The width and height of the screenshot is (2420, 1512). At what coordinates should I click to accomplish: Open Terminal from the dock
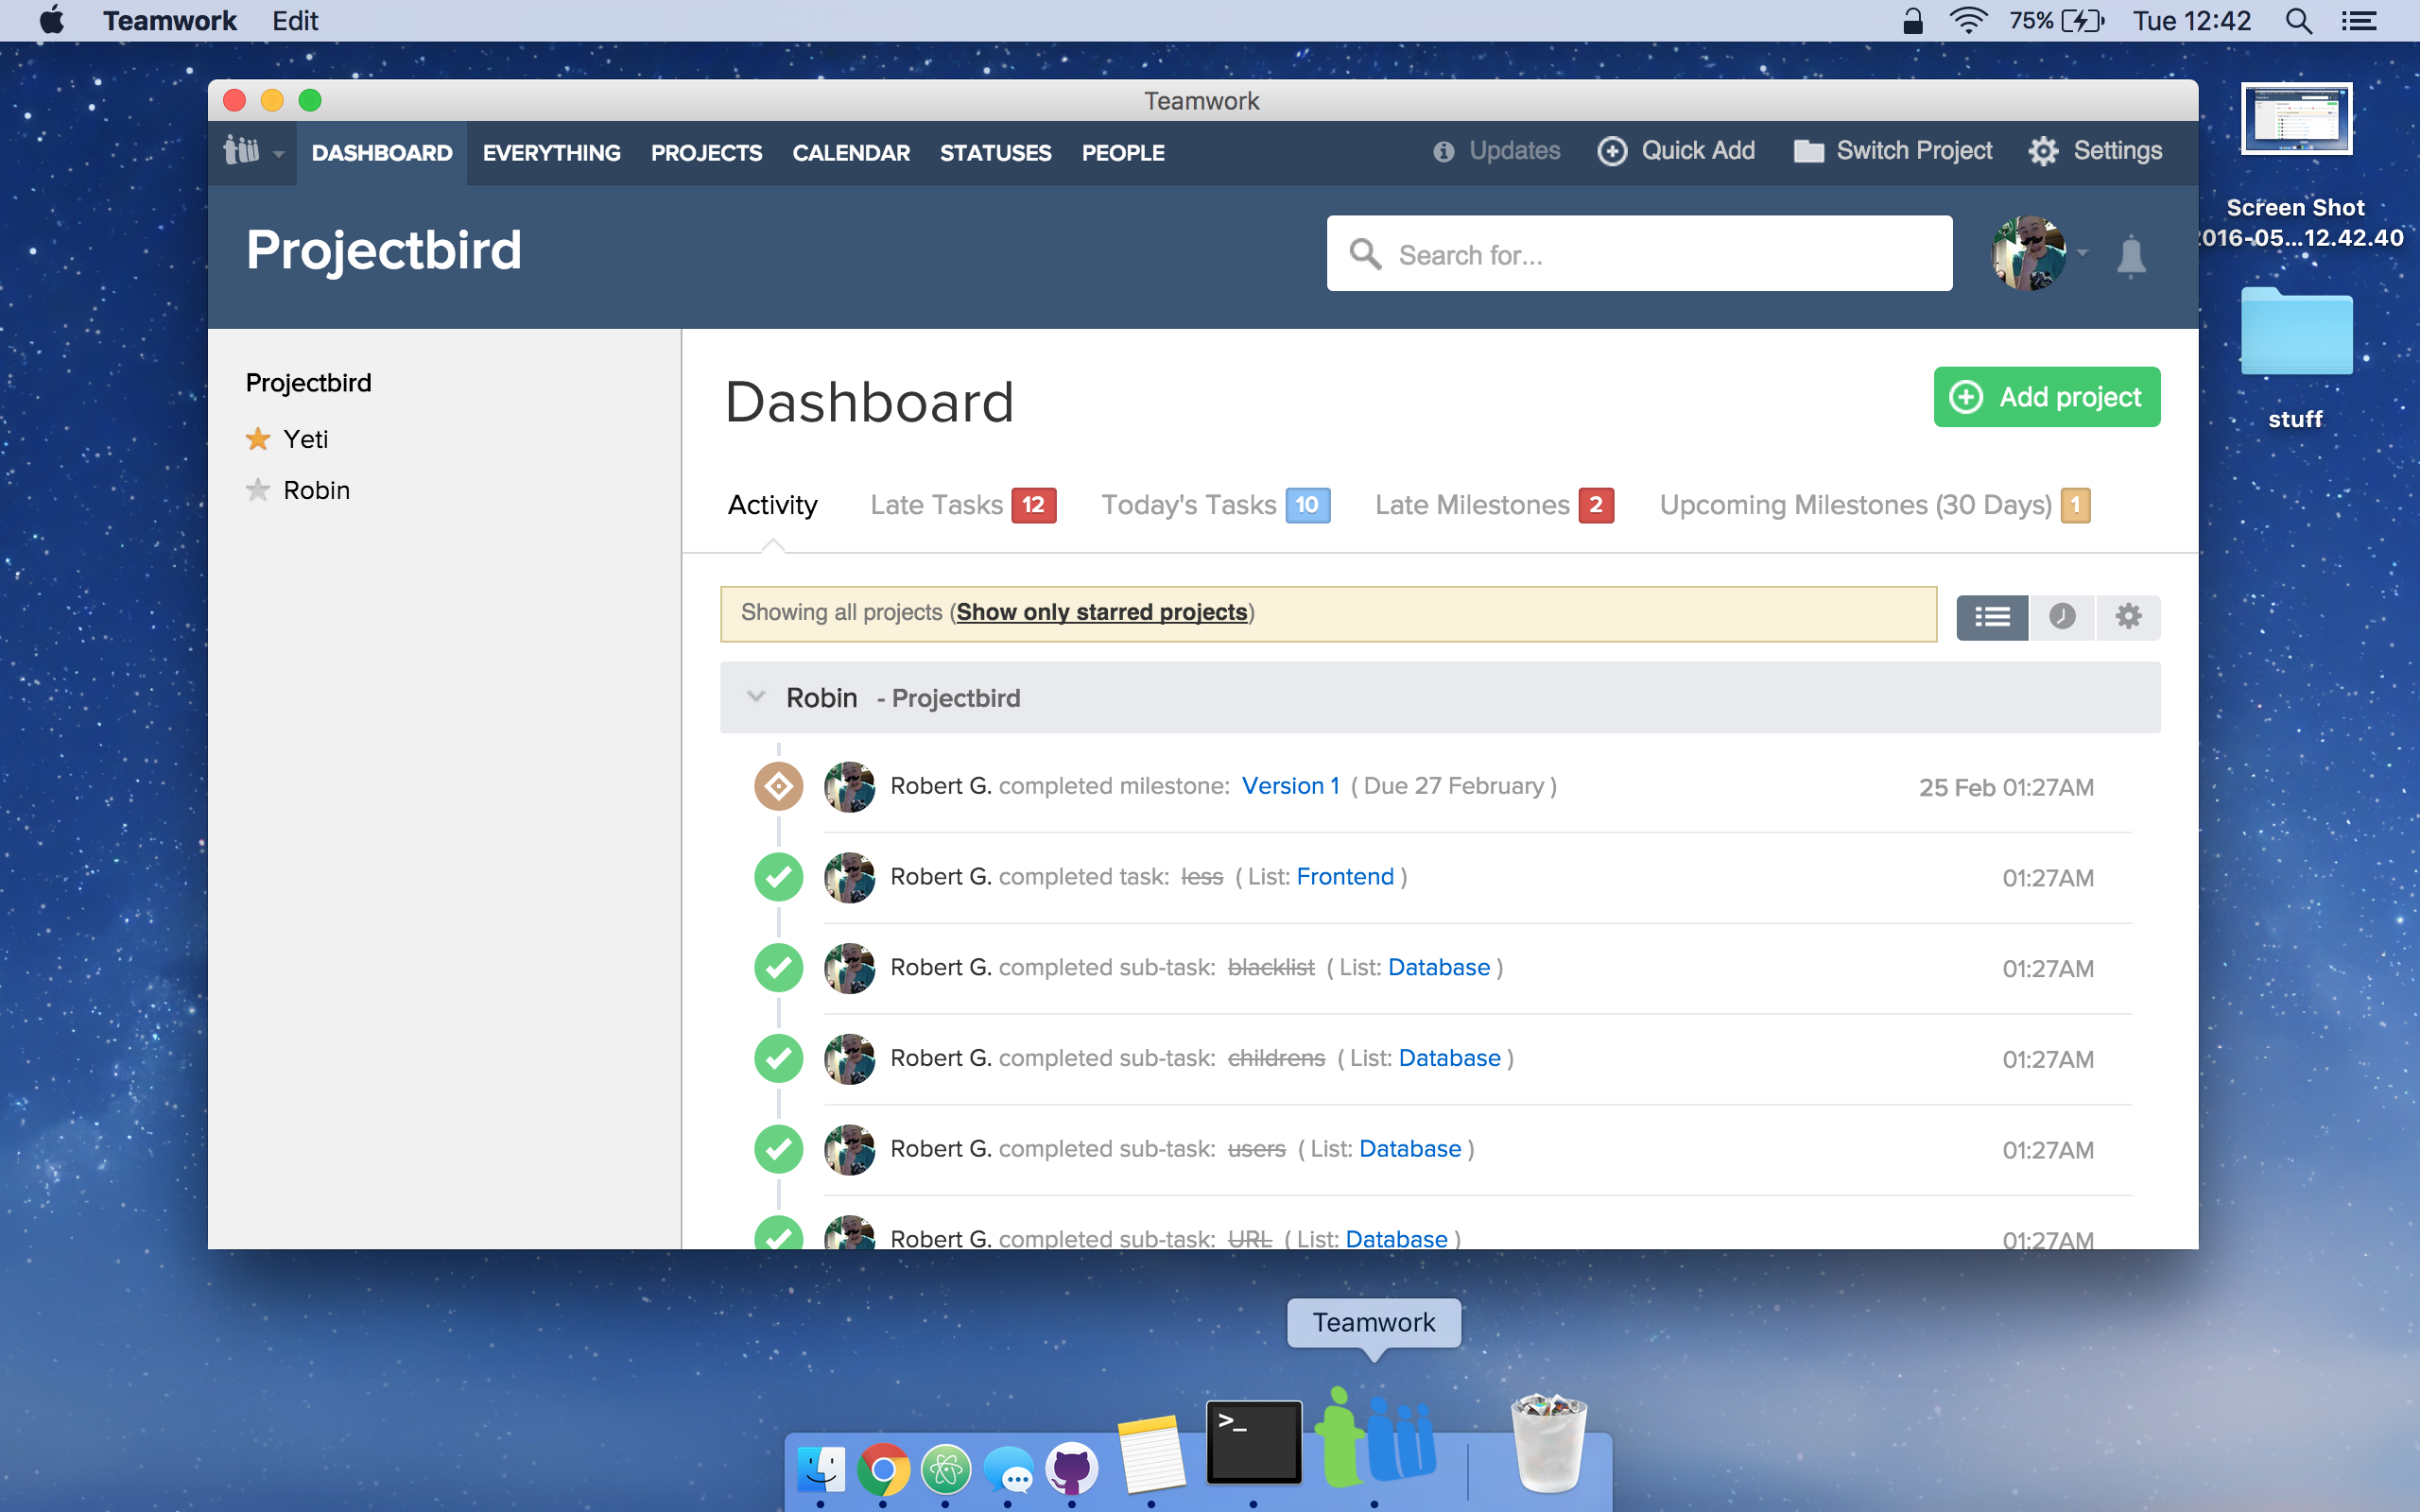click(1253, 1442)
